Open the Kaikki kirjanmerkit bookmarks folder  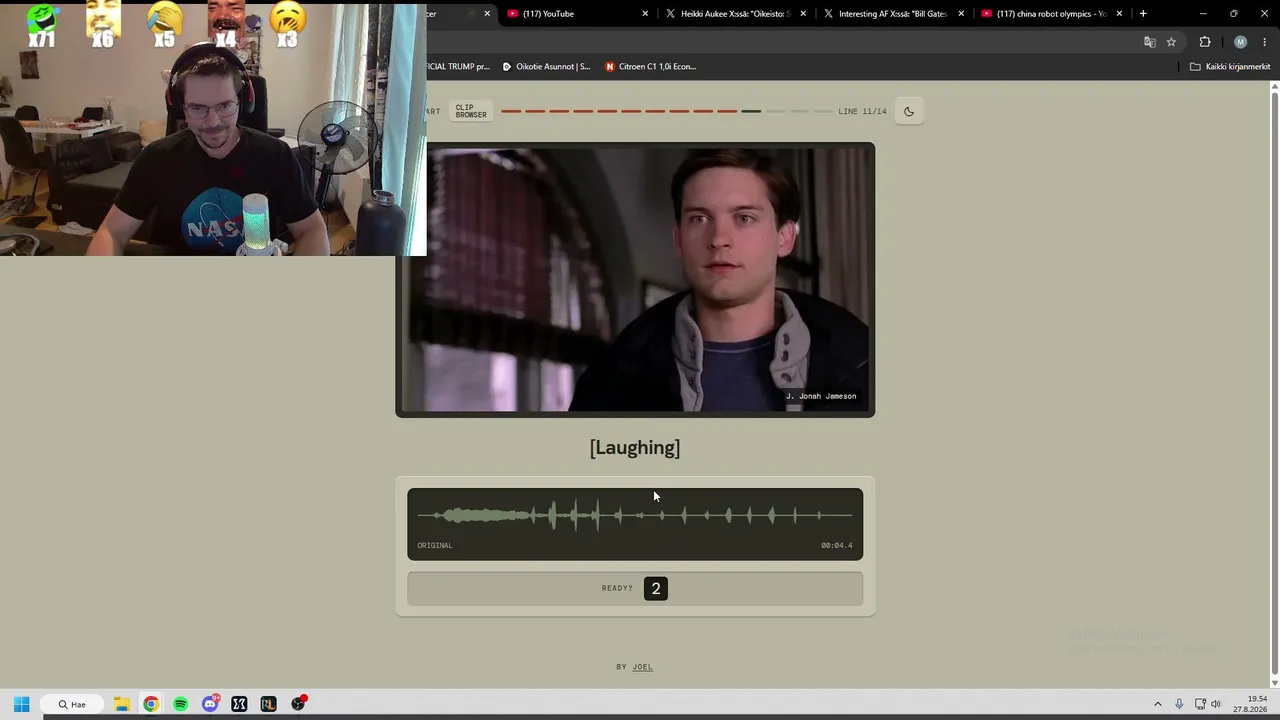[x=1230, y=67]
